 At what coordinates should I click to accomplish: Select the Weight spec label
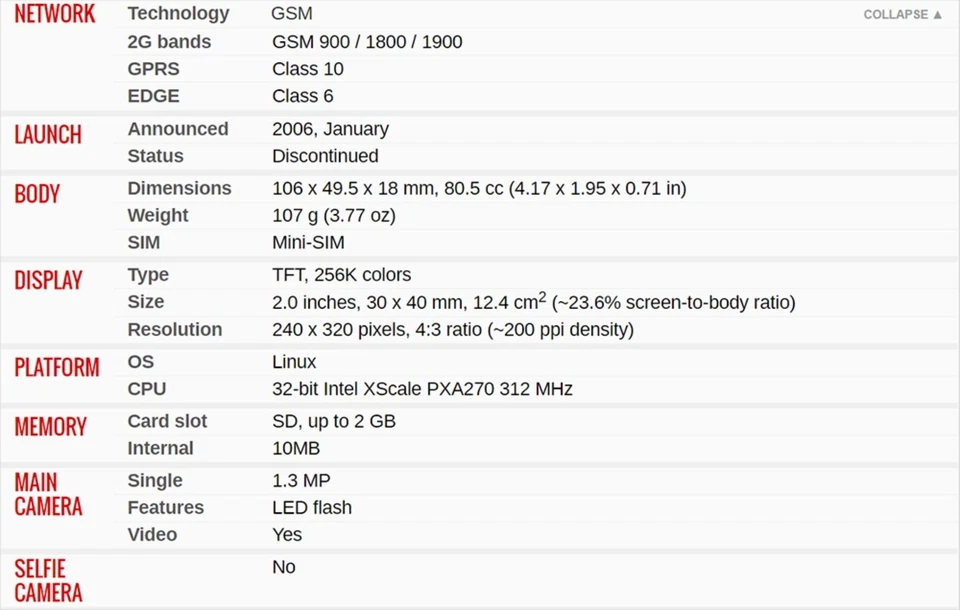click(157, 215)
